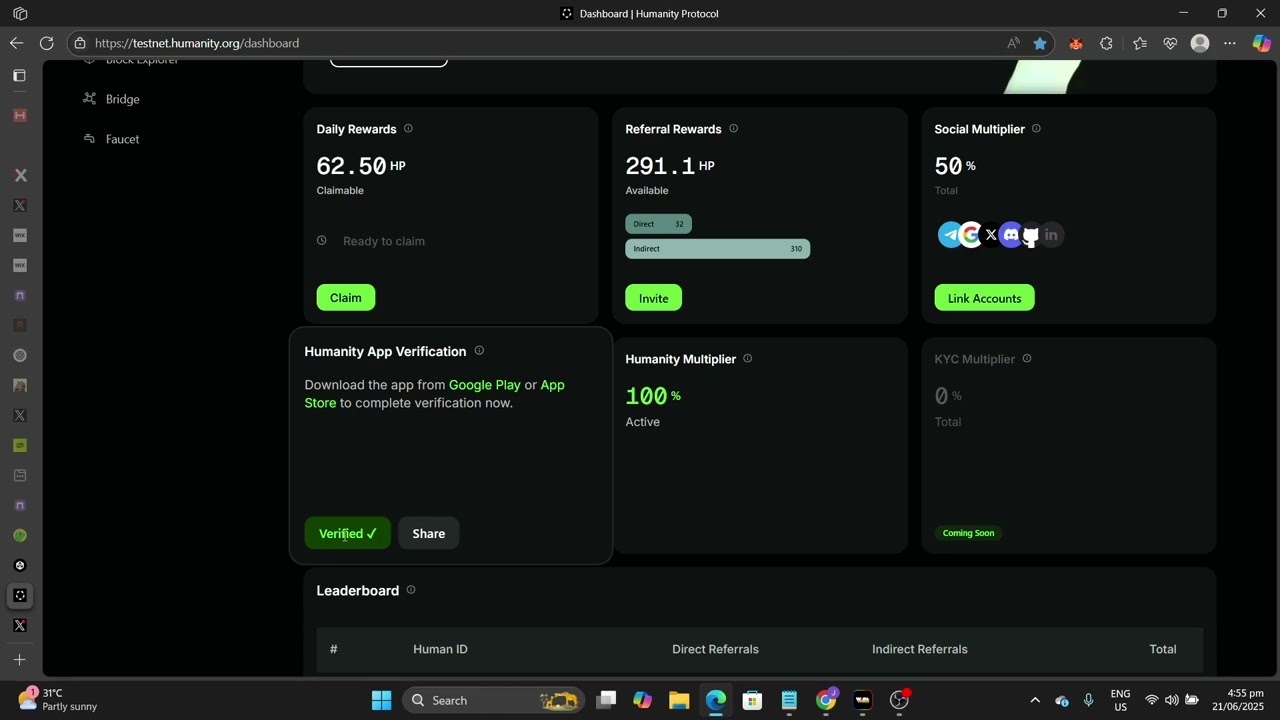1280x720 pixels.
Task: Click the X social icon in Social Multiplier
Action: [x=991, y=235]
